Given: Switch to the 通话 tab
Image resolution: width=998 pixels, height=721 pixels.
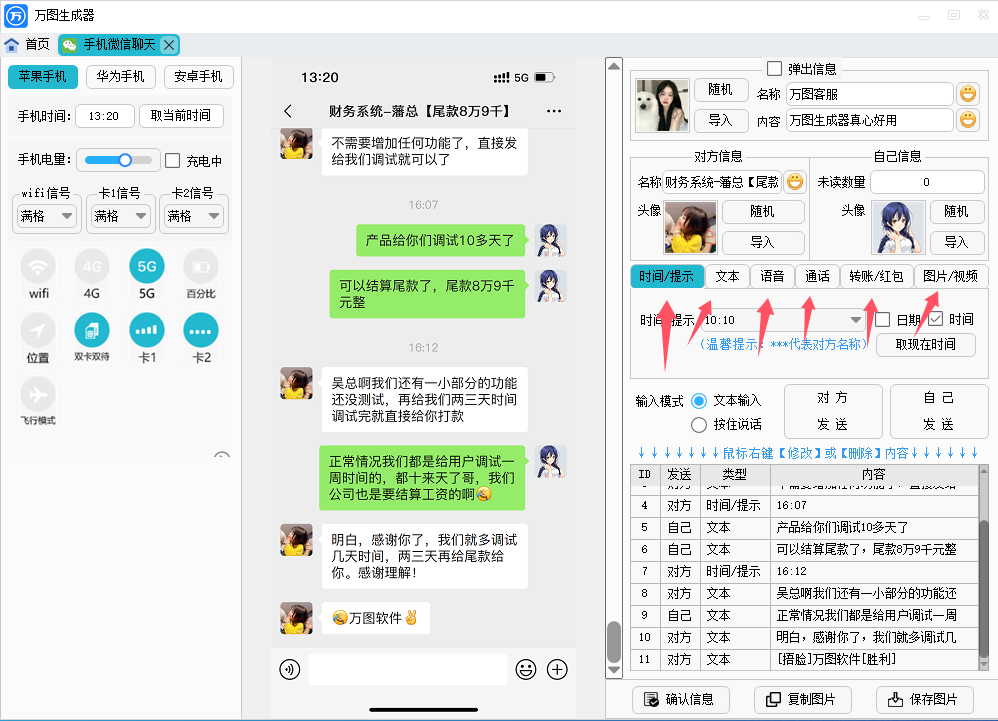Looking at the screenshot, I should 817,276.
